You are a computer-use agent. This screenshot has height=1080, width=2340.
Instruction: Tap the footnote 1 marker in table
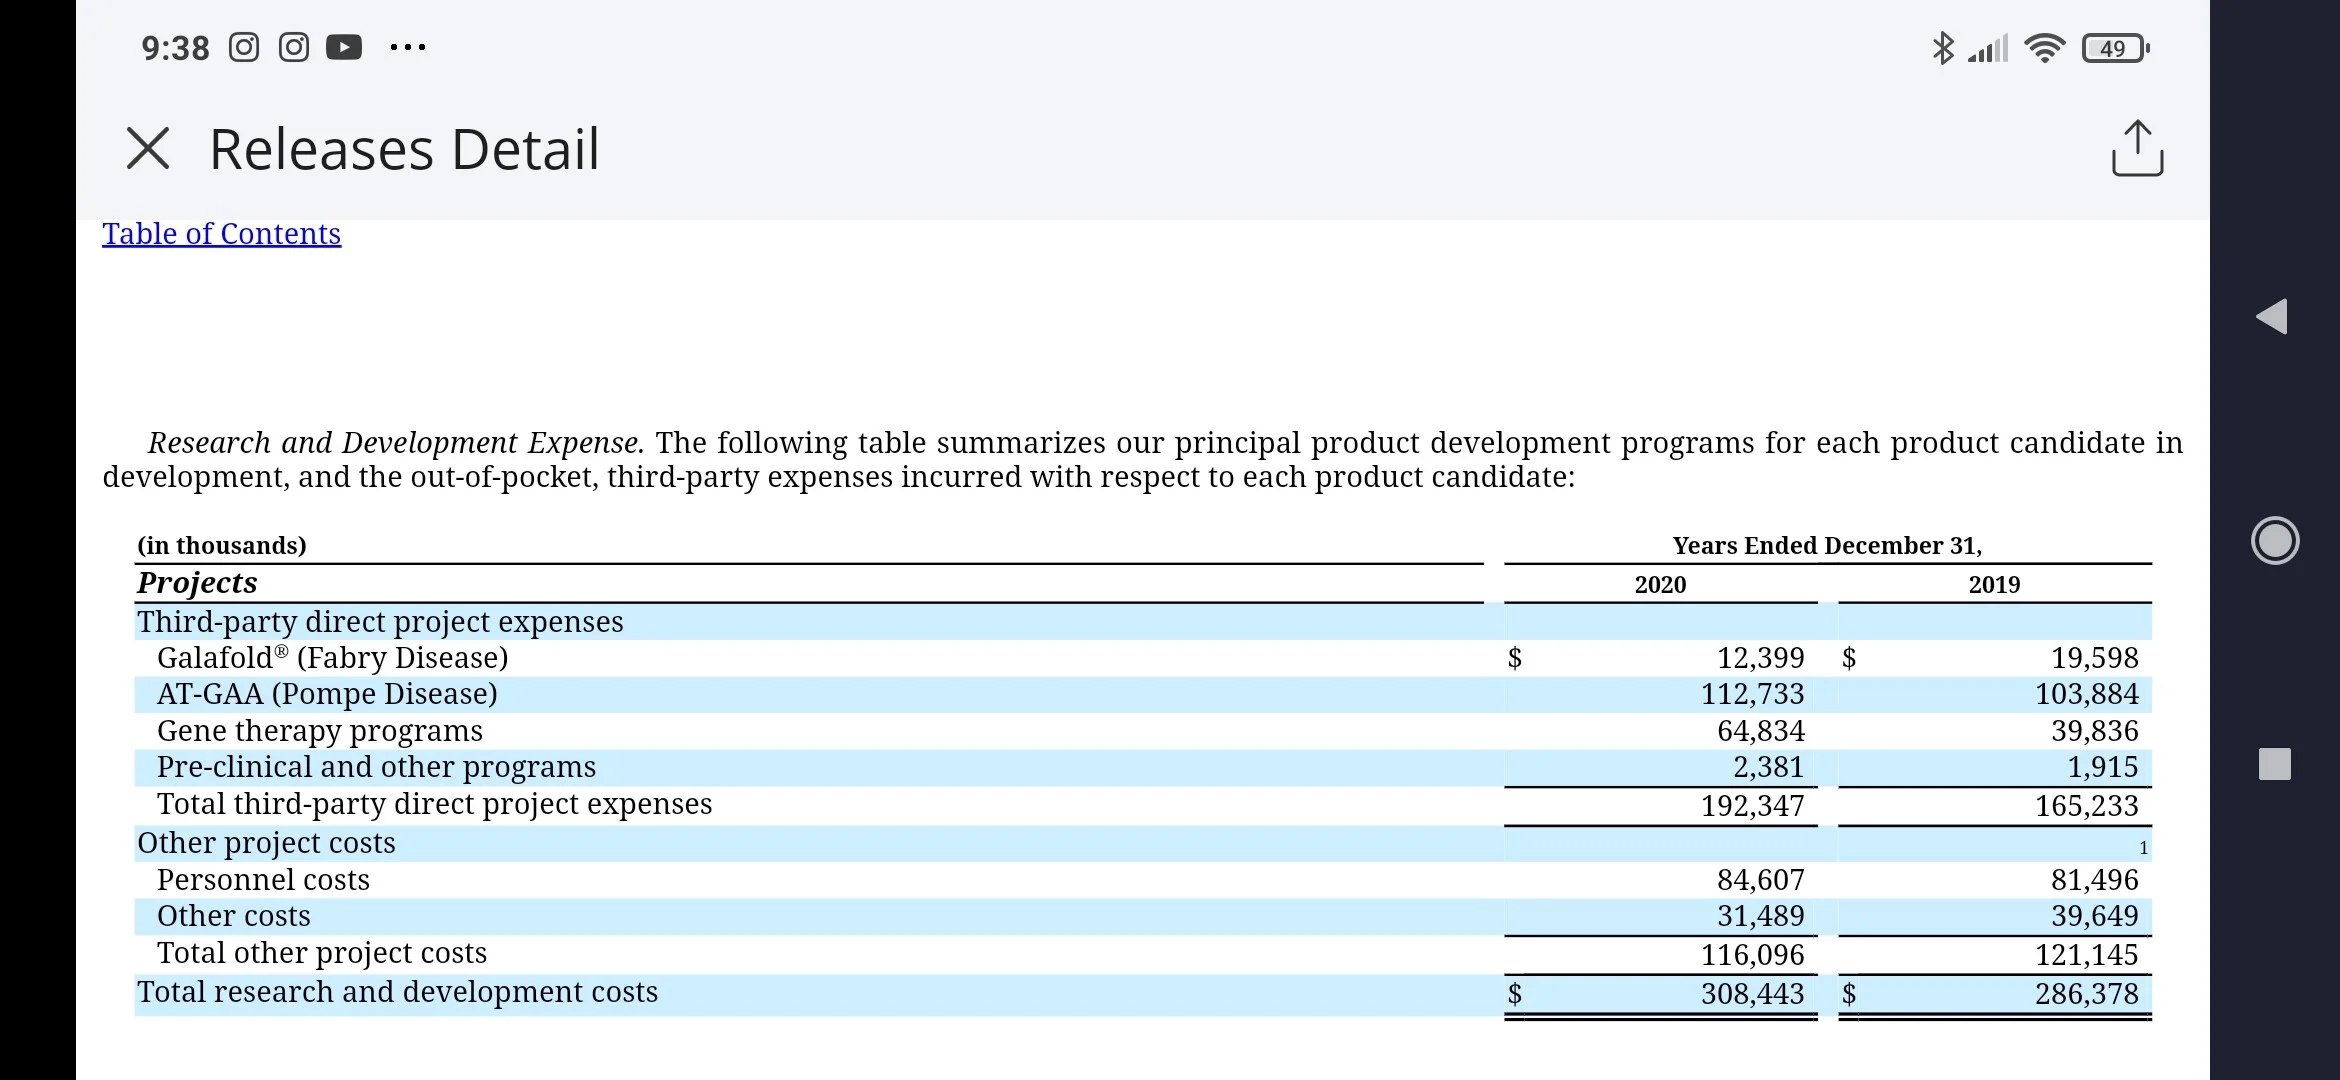(x=2143, y=848)
